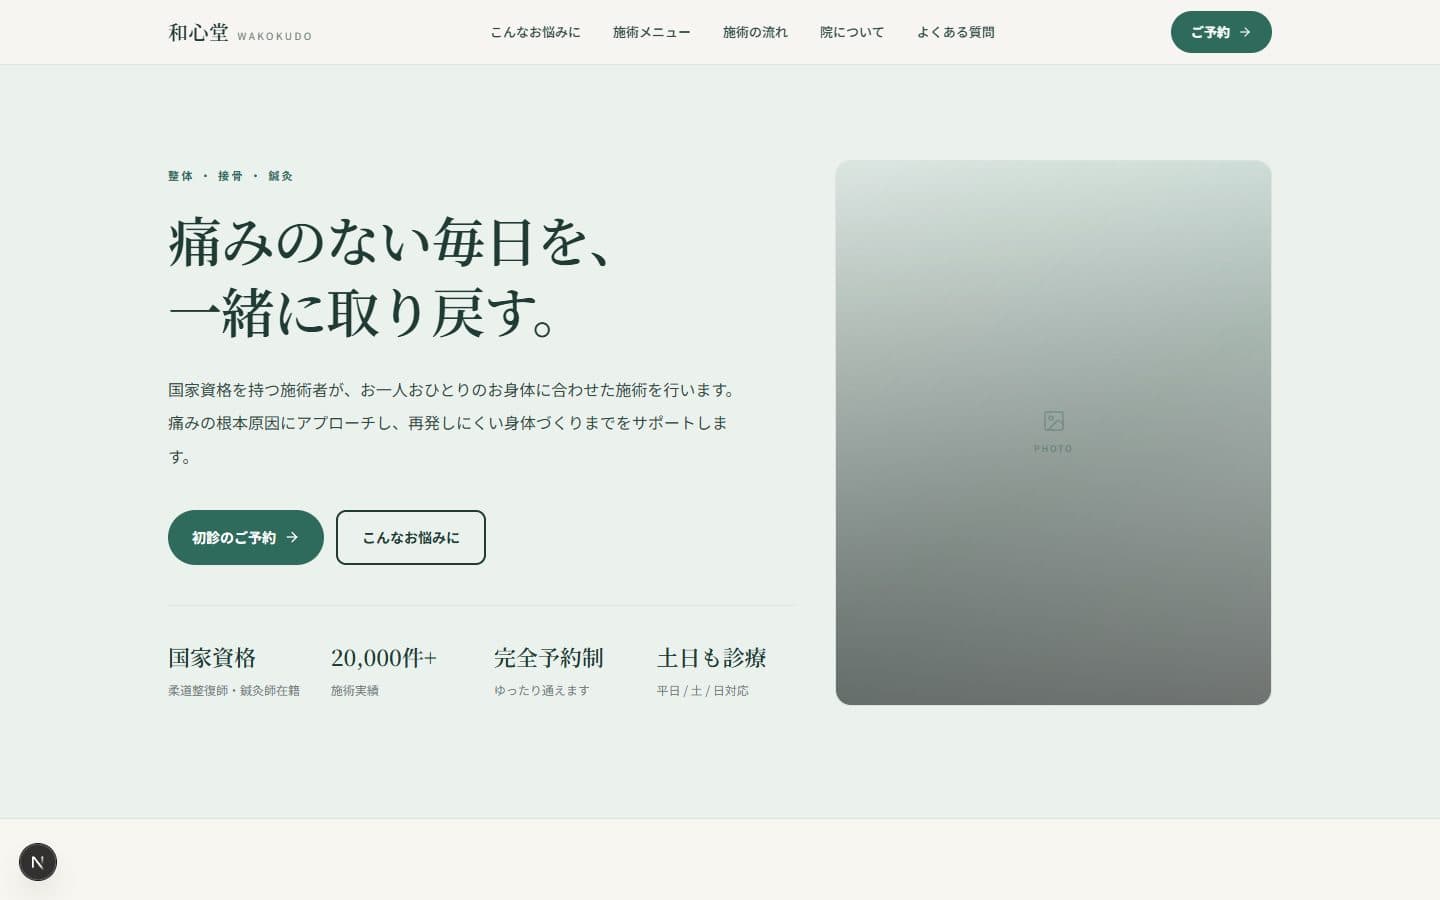Click the 初診のご予約 green button
This screenshot has height=900, width=1440.
(x=246, y=537)
